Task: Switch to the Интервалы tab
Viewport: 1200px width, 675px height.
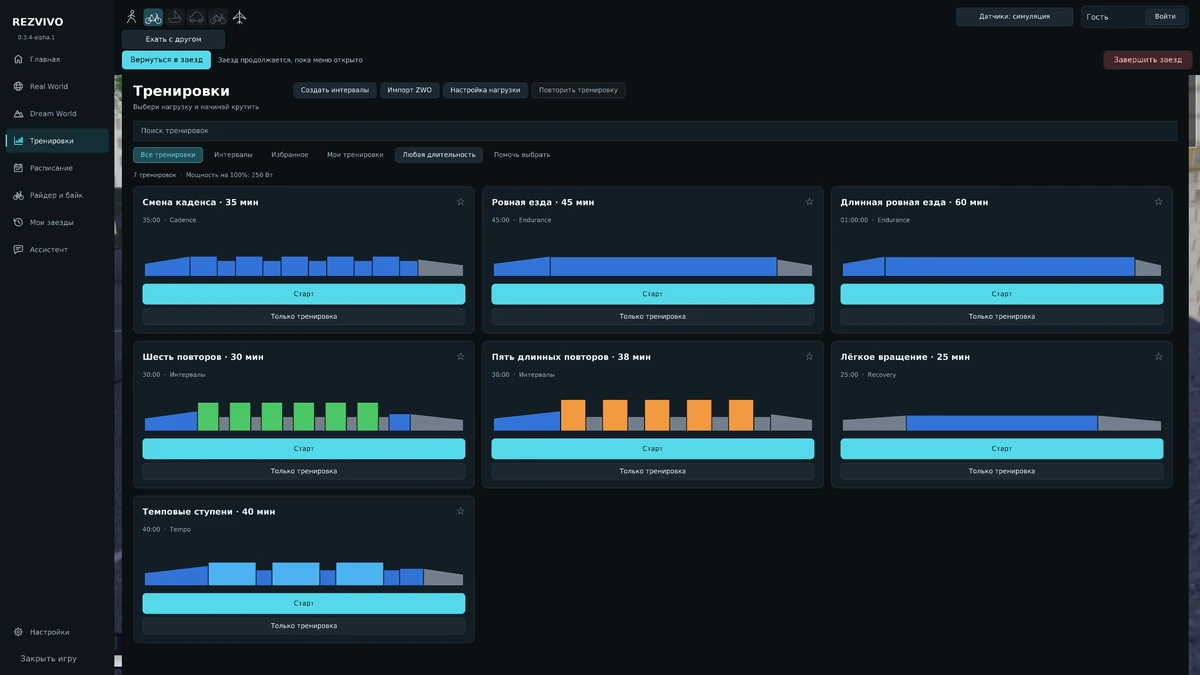Action: coord(233,155)
